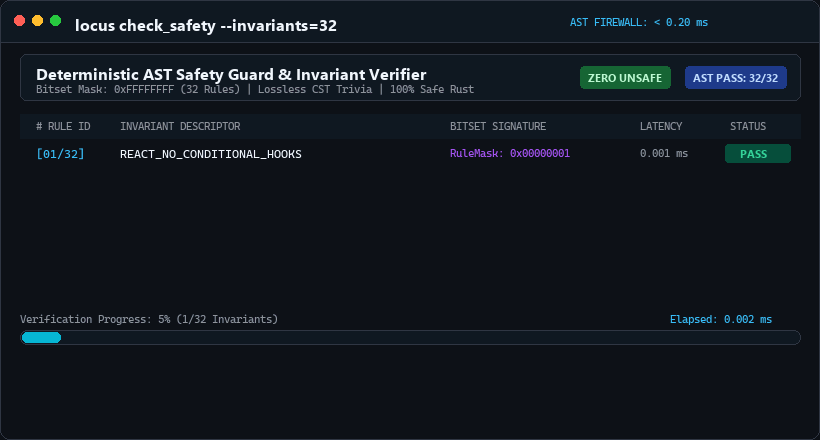Click the Deterministic AST Safety Guard heading
The image size is (820, 440).
pyautogui.click(x=231, y=74)
